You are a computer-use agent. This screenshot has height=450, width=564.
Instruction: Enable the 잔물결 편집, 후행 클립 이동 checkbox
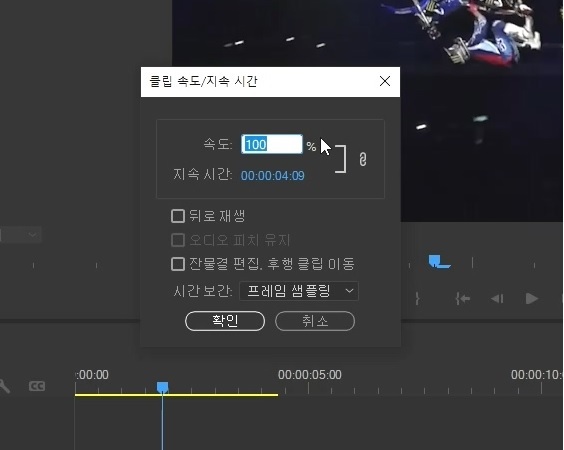click(x=178, y=264)
